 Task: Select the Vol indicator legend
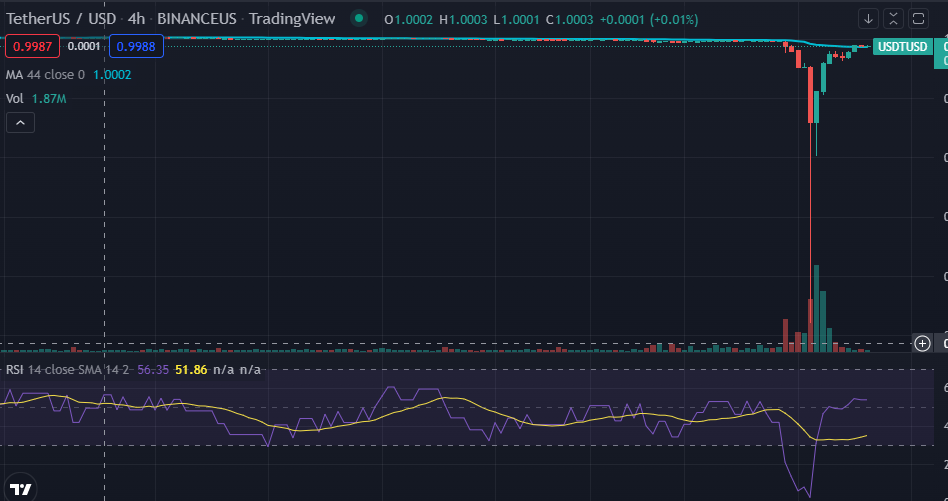15,99
